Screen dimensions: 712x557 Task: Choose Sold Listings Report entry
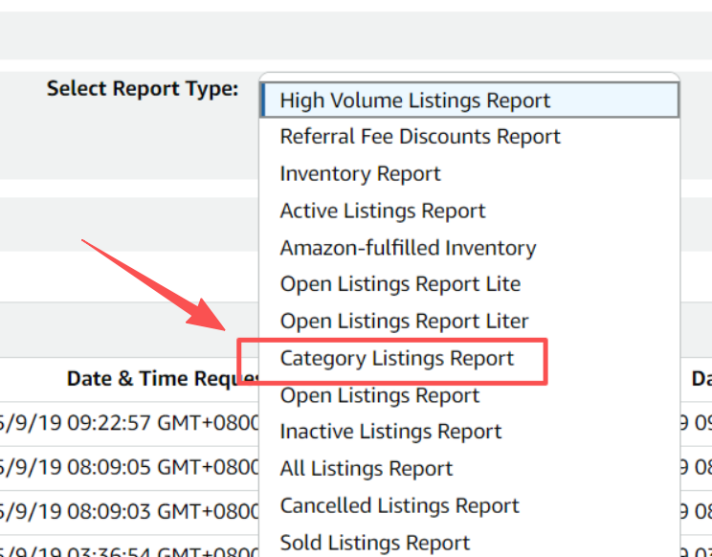click(x=374, y=543)
